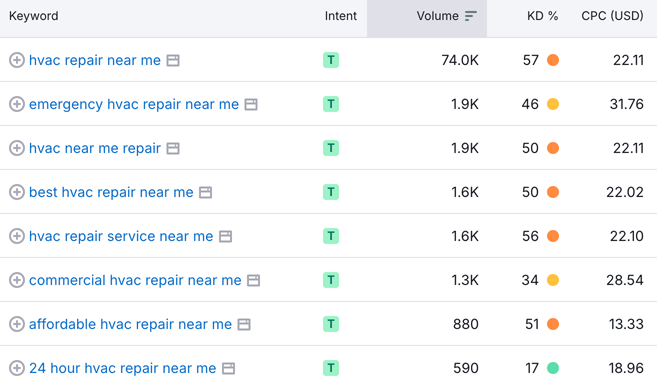The image size is (657, 387).
Task: Open SERP view icon for 'hvac near me repair'
Action: coord(173,149)
